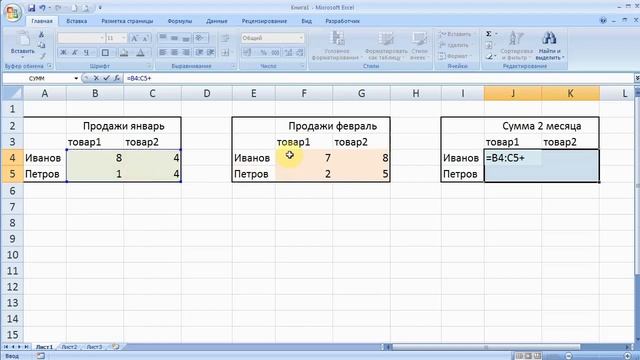
Task: Open Find and Select (Найти и выделить)
Action: [x=549, y=46]
